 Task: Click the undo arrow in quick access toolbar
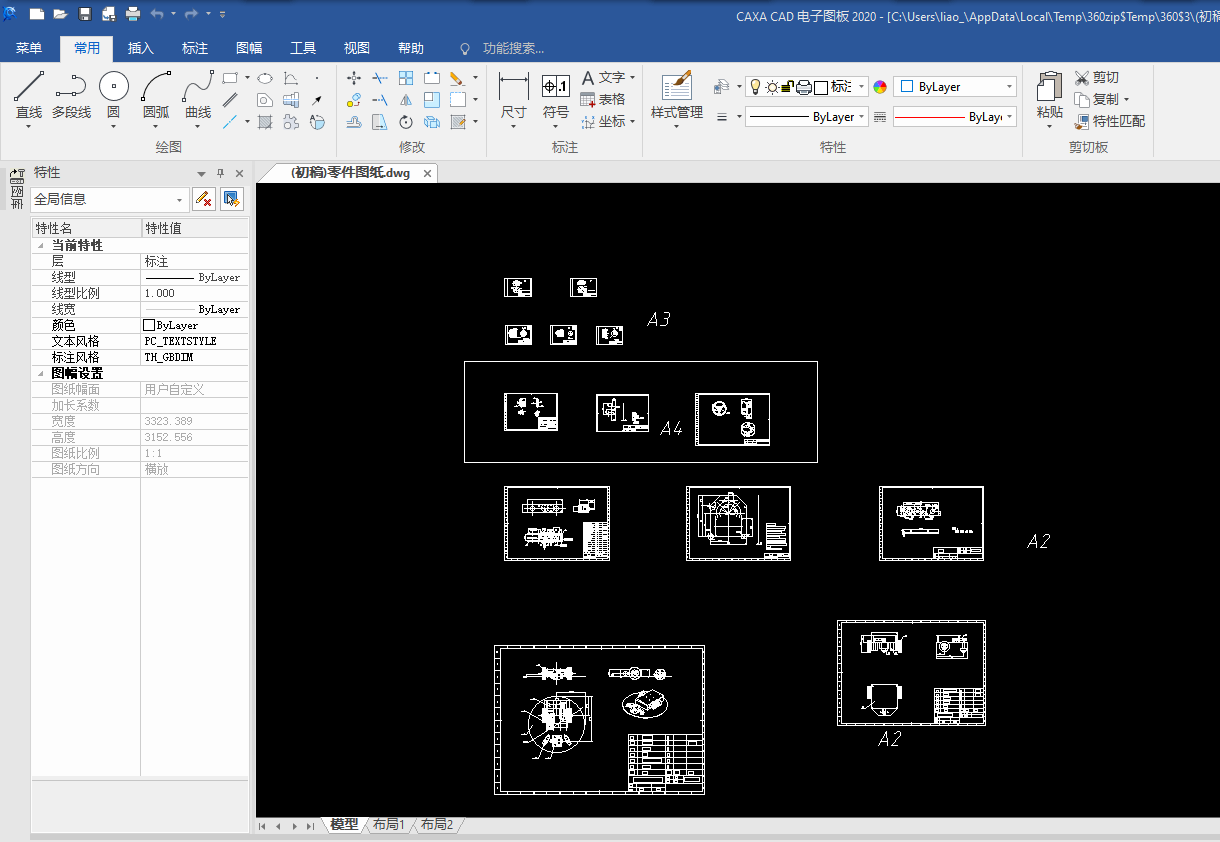(157, 14)
